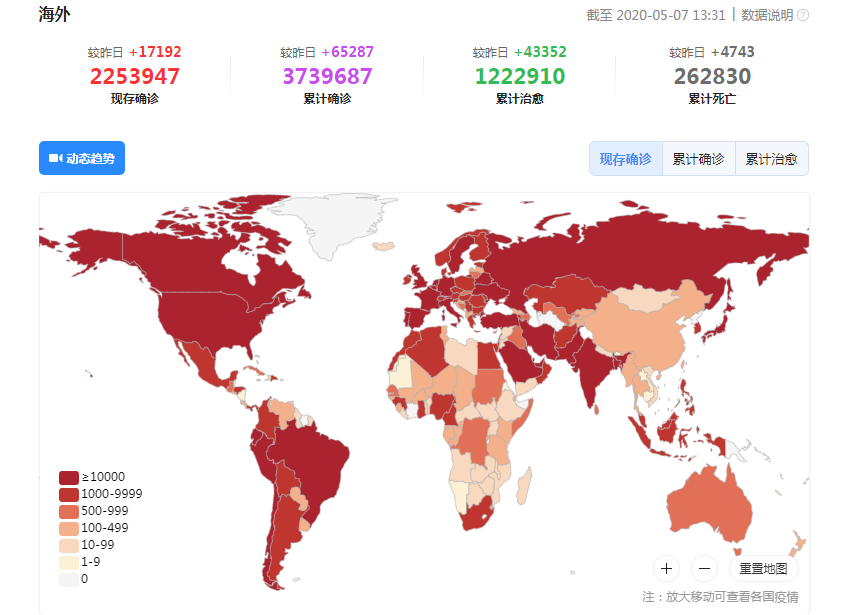Select the 现存确诊 tab
Viewport: 843px width, 615px height.
[x=626, y=159]
